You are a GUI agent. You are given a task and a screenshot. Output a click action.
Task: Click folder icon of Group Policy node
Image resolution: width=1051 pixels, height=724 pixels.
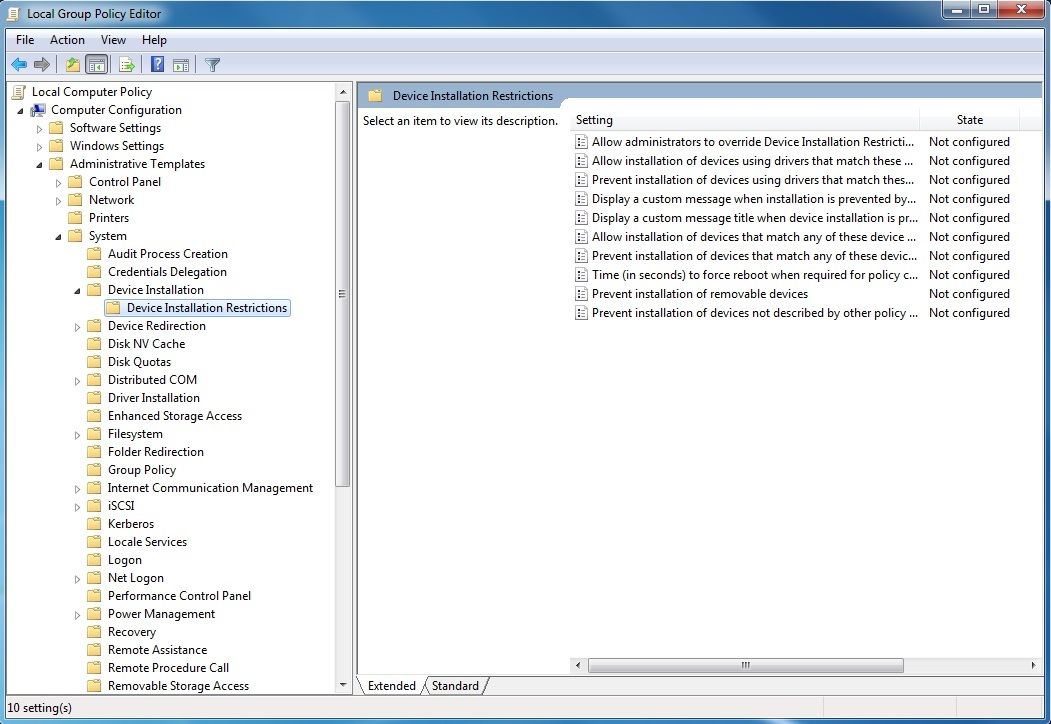click(x=95, y=470)
